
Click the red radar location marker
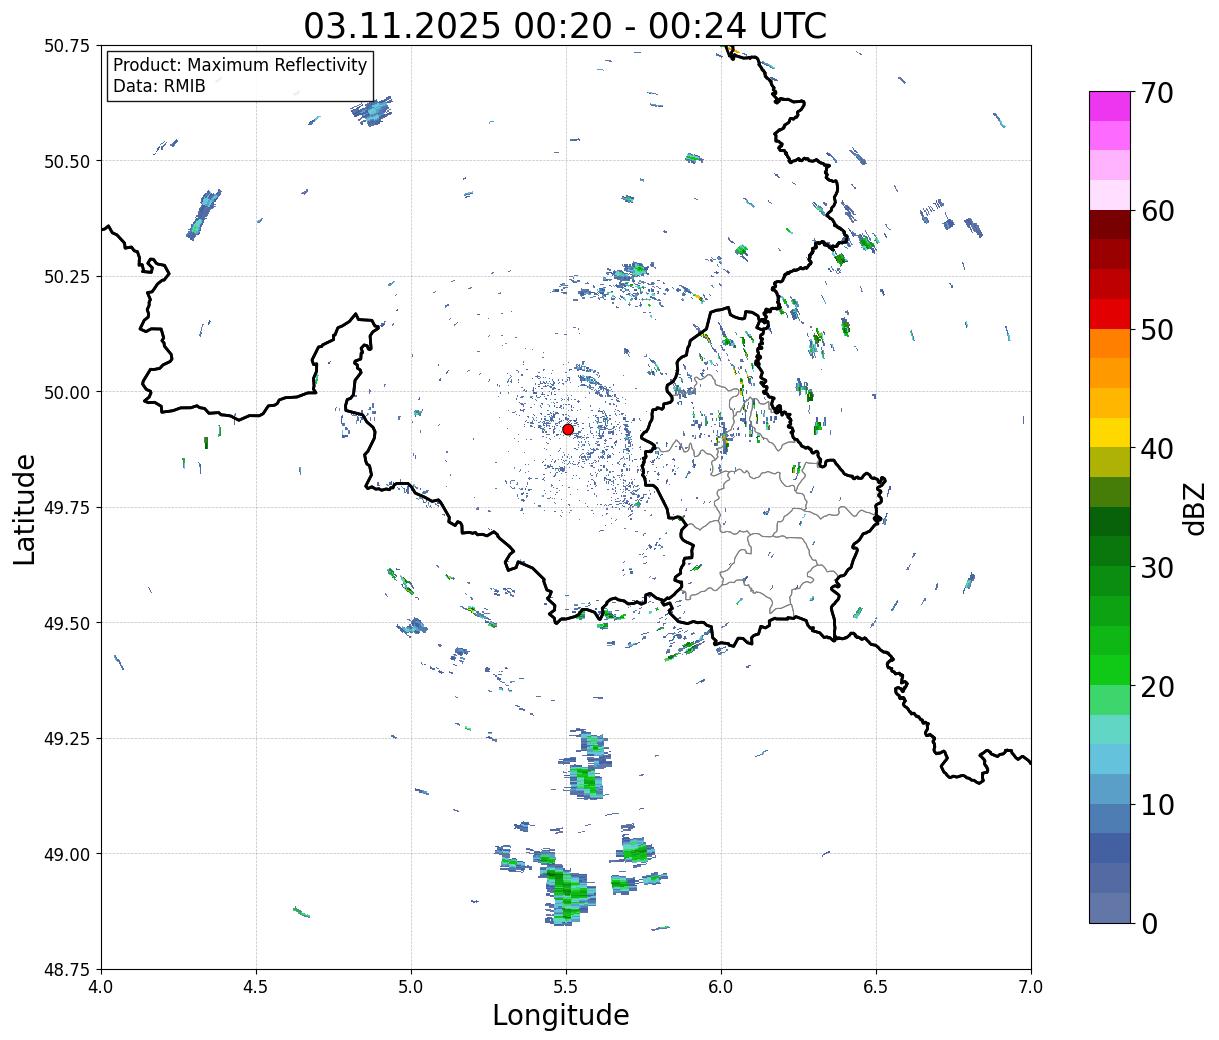pyautogui.click(x=567, y=429)
